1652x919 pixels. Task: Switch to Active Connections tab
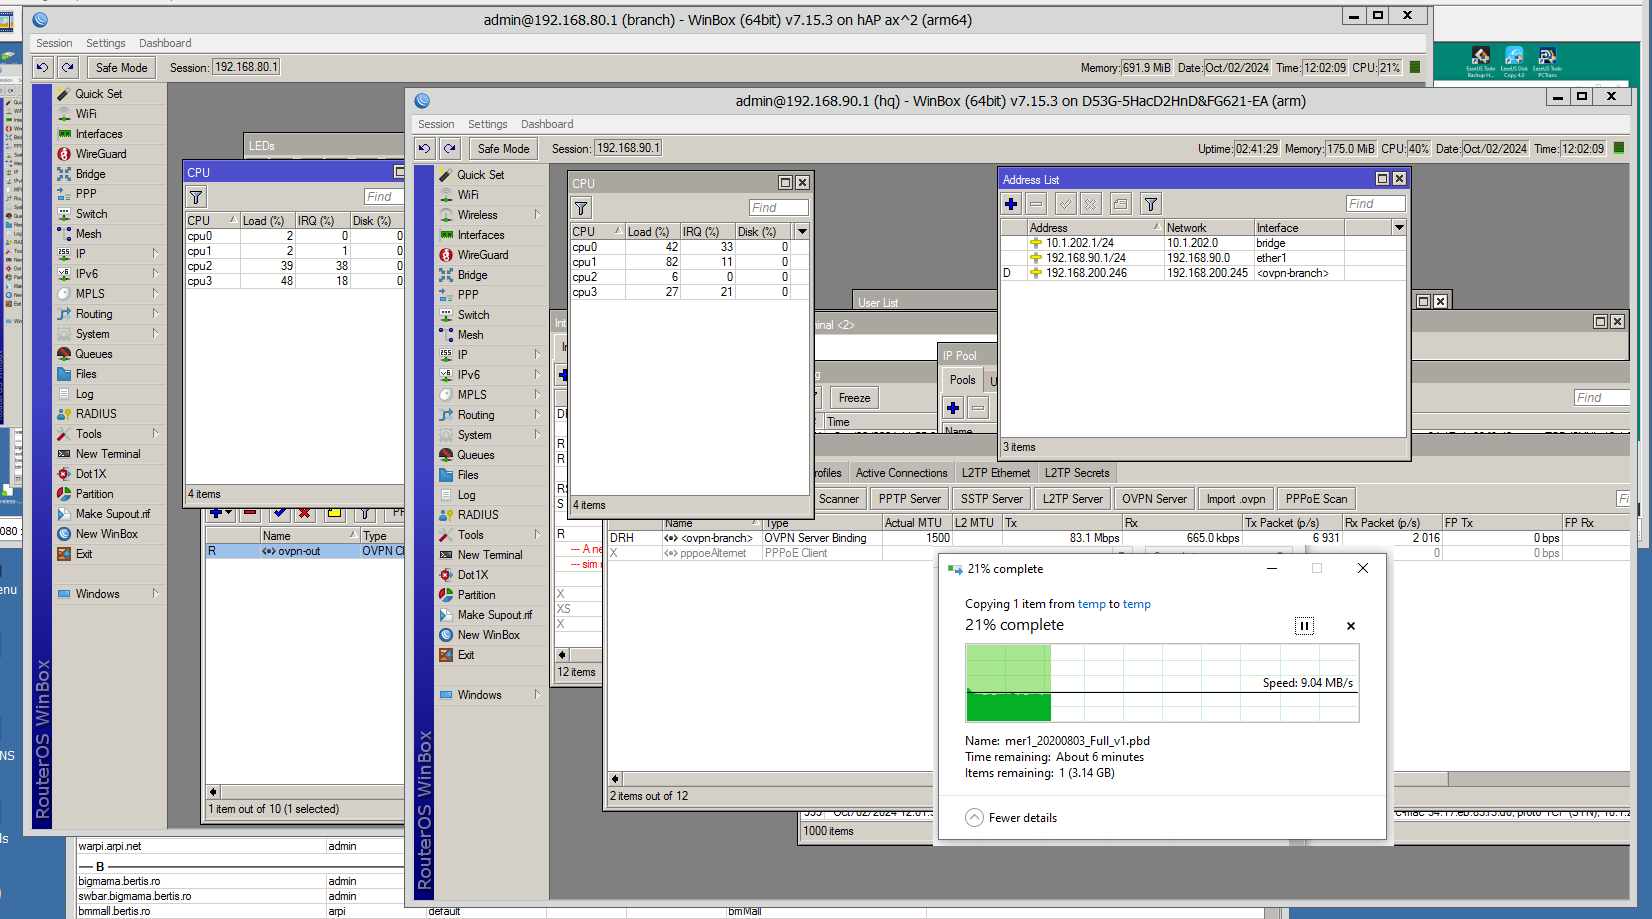pyautogui.click(x=901, y=473)
